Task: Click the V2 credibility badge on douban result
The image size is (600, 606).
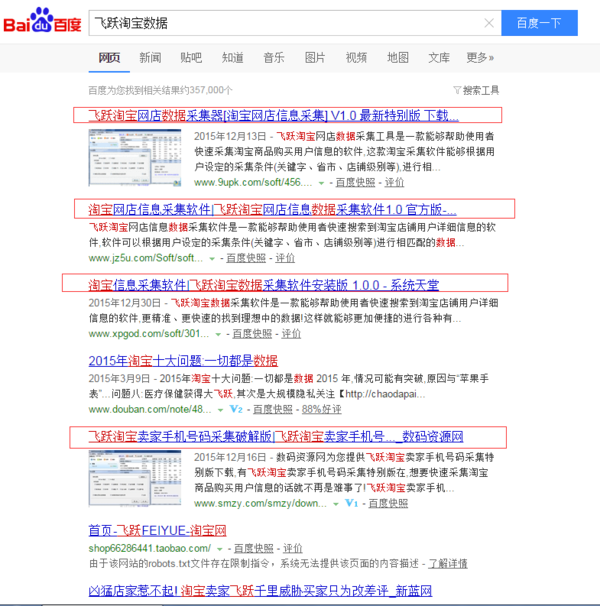Action: (236, 409)
